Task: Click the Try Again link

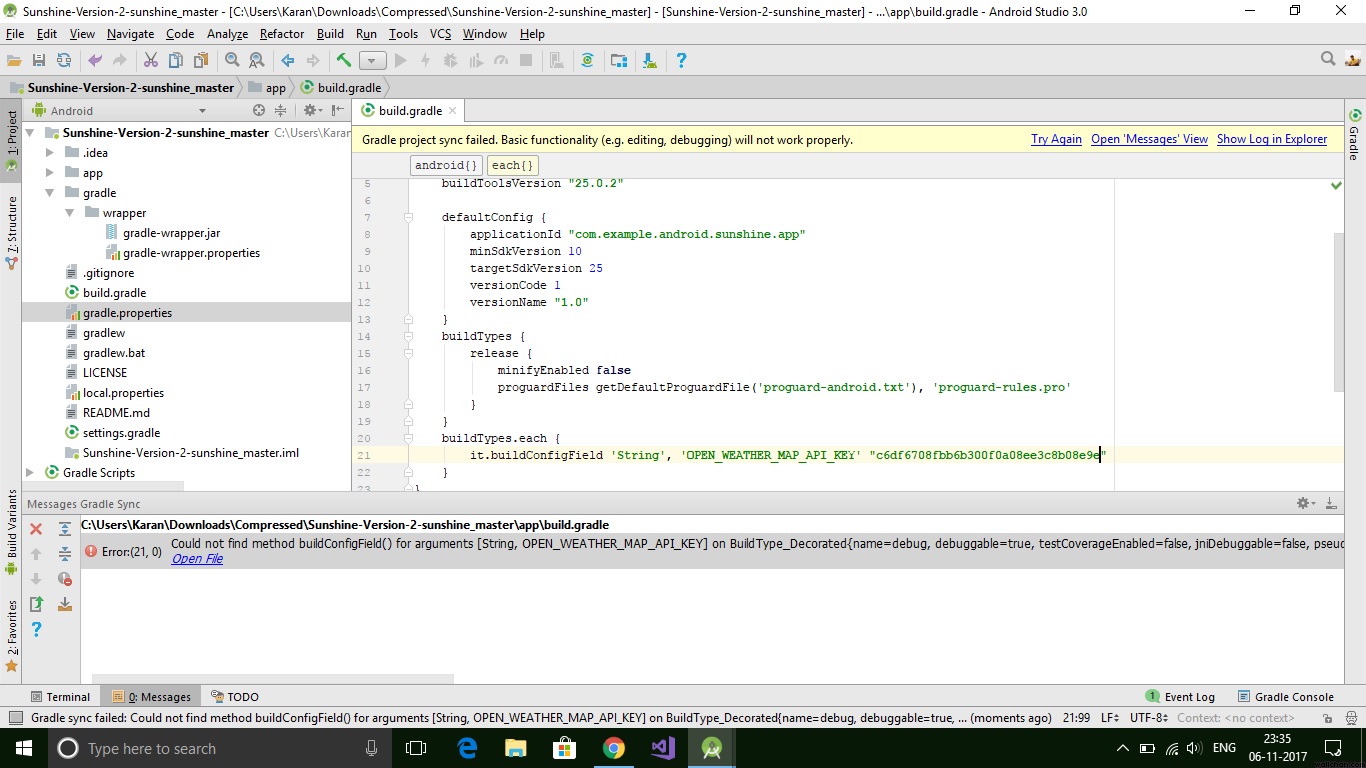Action: [1056, 139]
